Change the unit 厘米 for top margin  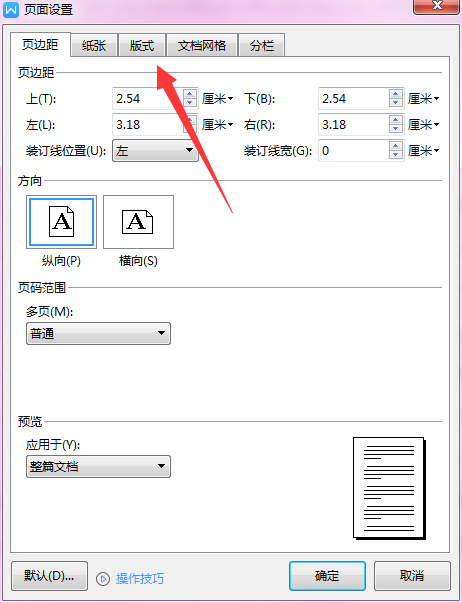pos(218,99)
